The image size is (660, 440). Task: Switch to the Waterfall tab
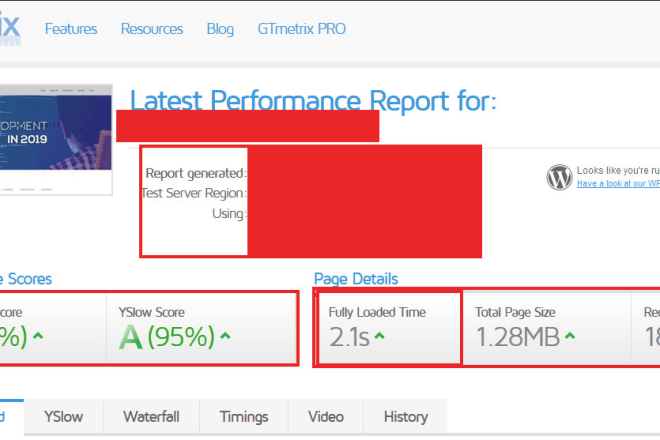pos(152,416)
